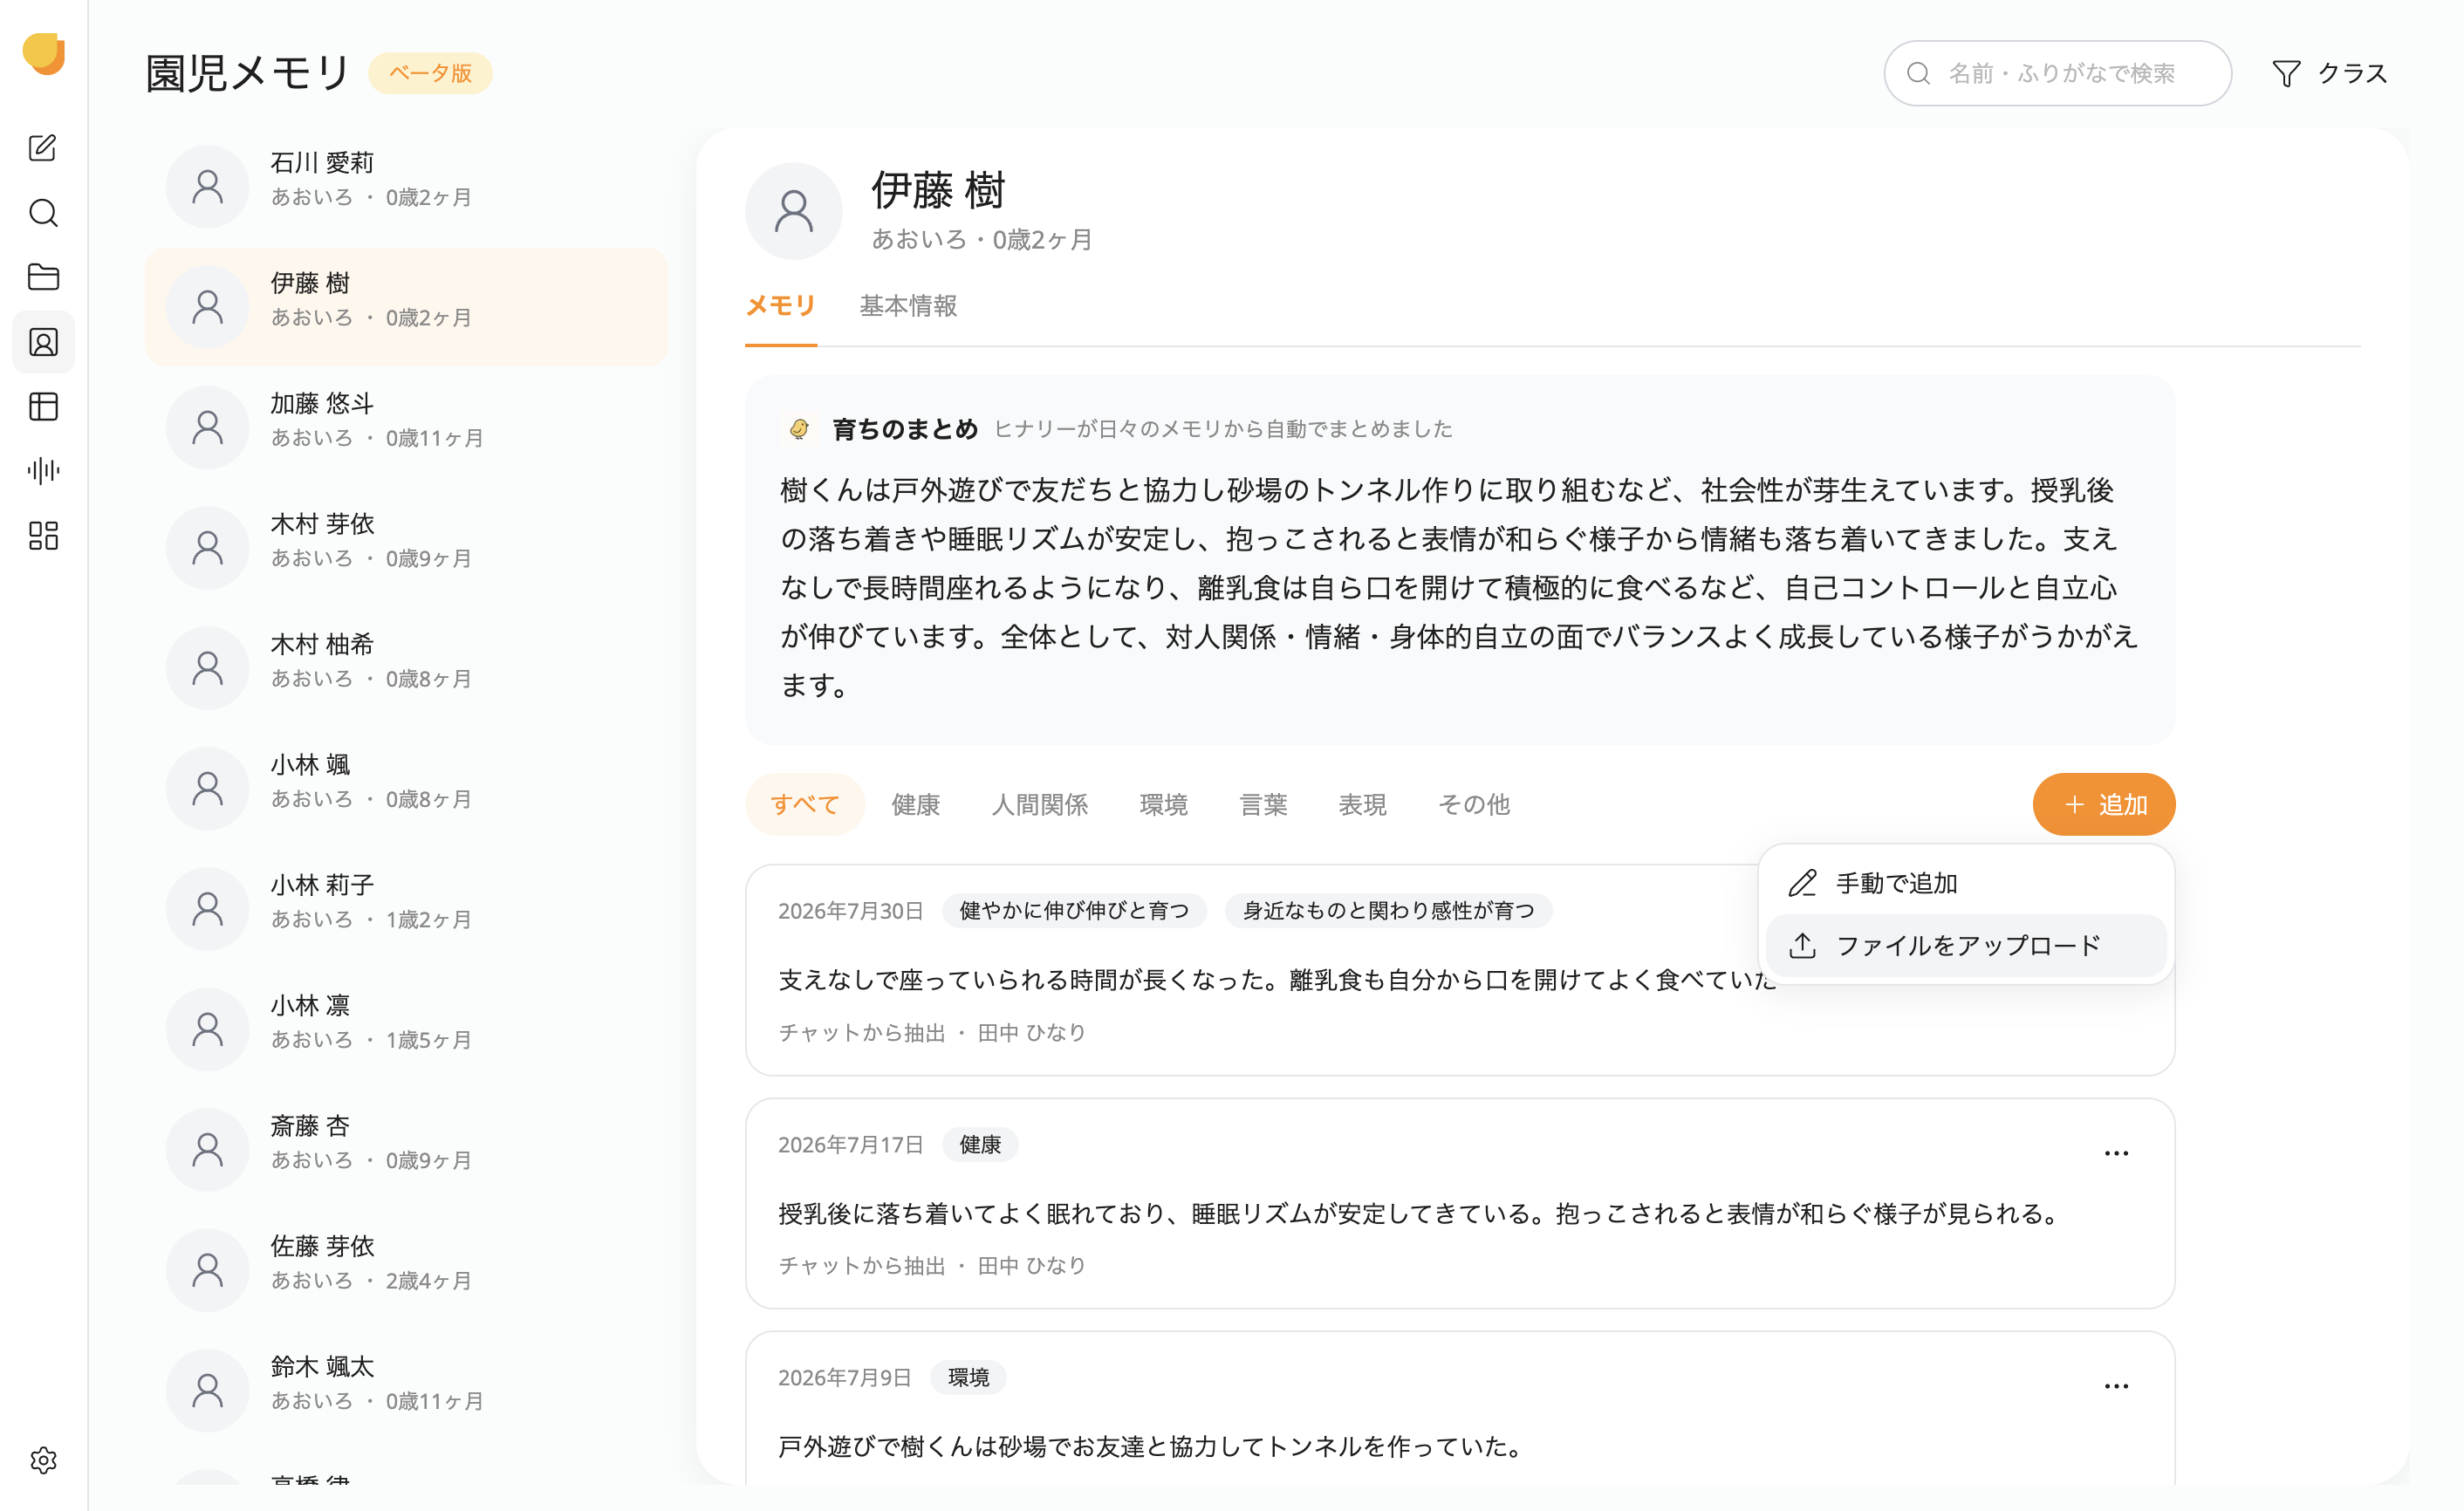Click avatar of 斎藤 杏
Image resolution: width=2464 pixels, height=1511 pixels.
(207, 1150)
